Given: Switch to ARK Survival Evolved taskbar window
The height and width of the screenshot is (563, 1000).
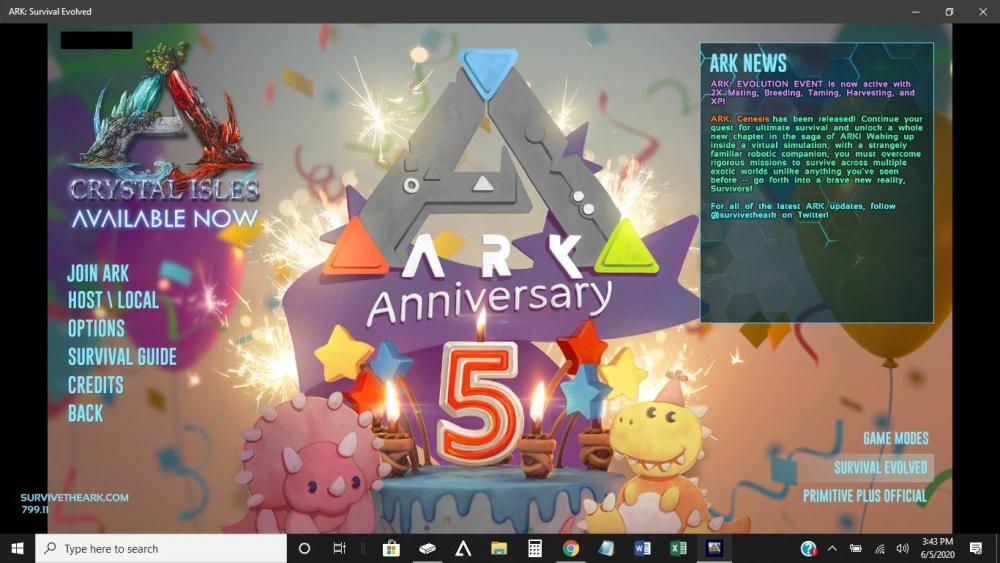Looking at the screenshot, I should (x=714, y=548).
